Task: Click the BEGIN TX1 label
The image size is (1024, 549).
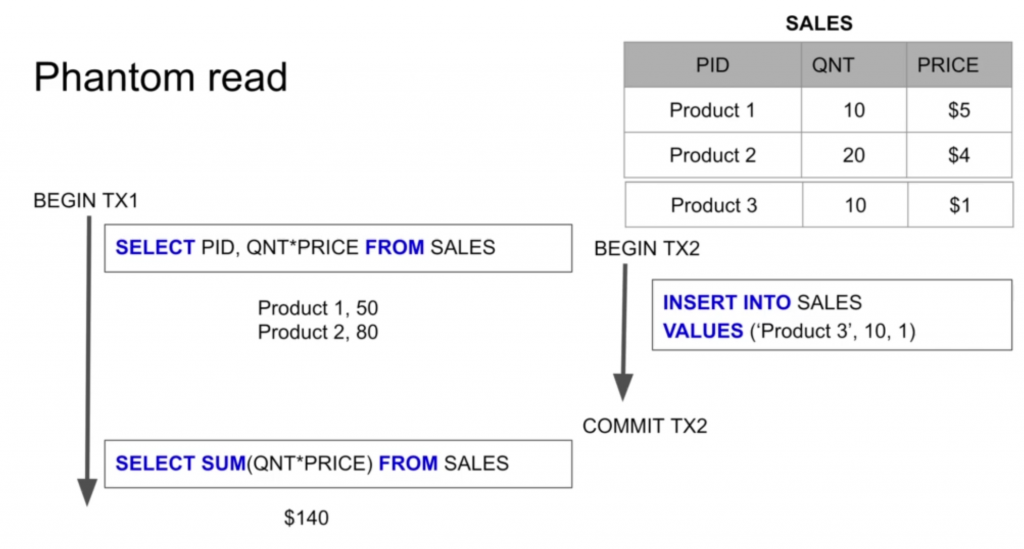Action: [86, 200]
